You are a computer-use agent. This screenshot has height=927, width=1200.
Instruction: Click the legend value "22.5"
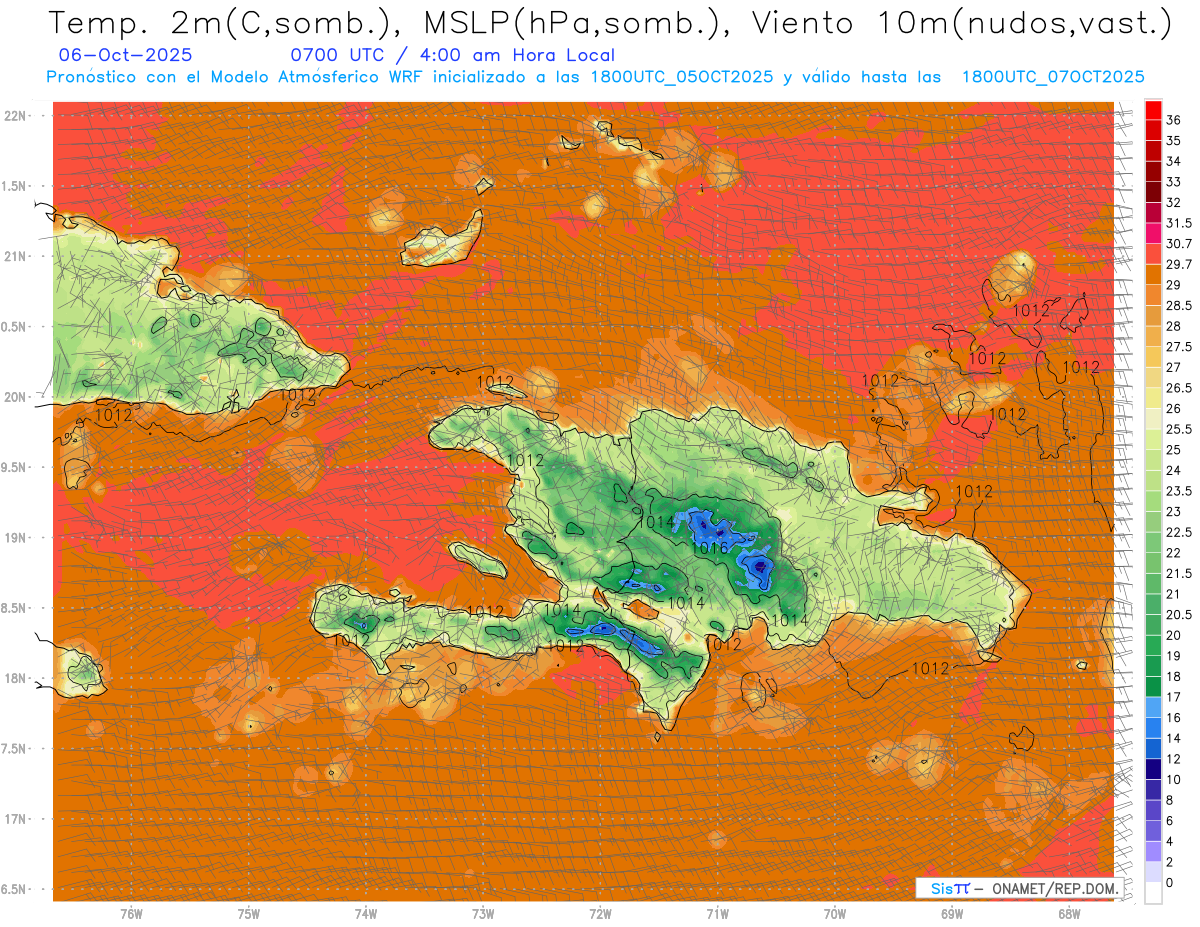[1180, 532]
